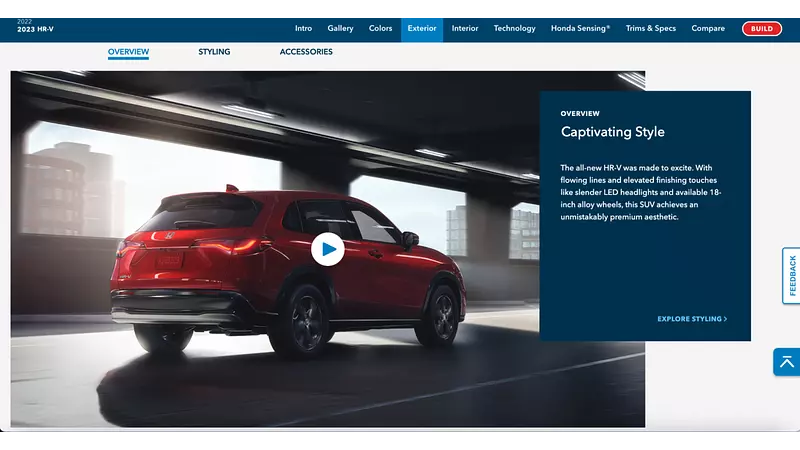
Task: Click the back-to-top arrow icon
Action: (786, 362)
